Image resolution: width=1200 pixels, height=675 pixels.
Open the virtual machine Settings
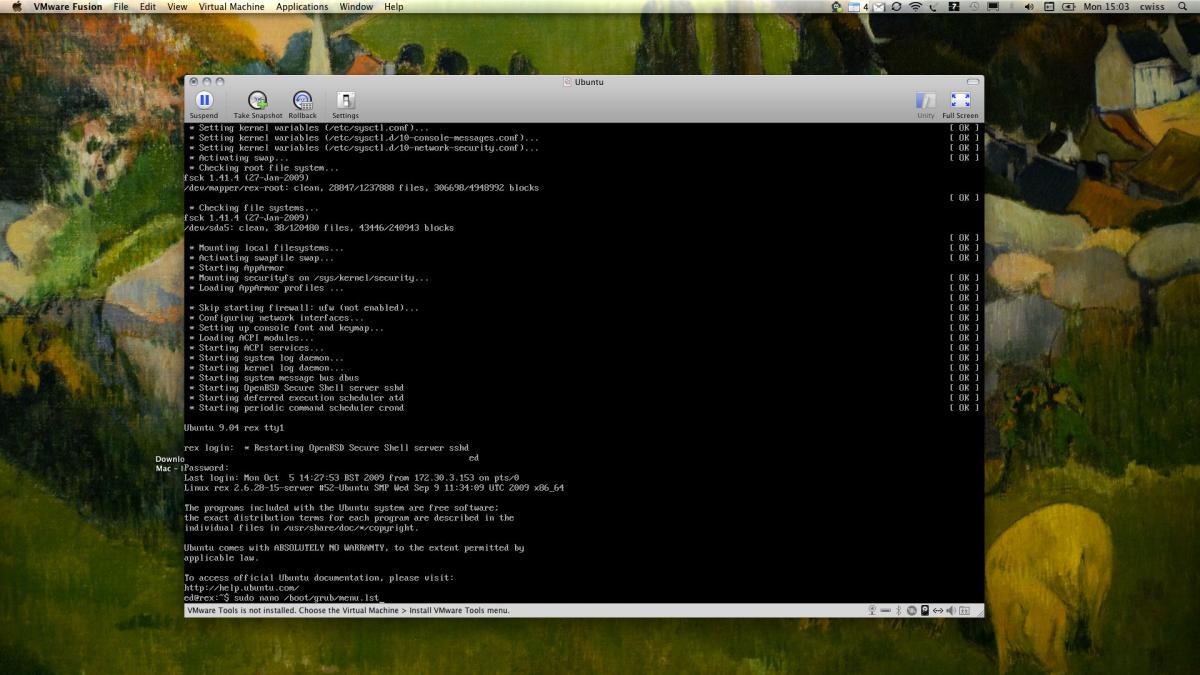346,101
